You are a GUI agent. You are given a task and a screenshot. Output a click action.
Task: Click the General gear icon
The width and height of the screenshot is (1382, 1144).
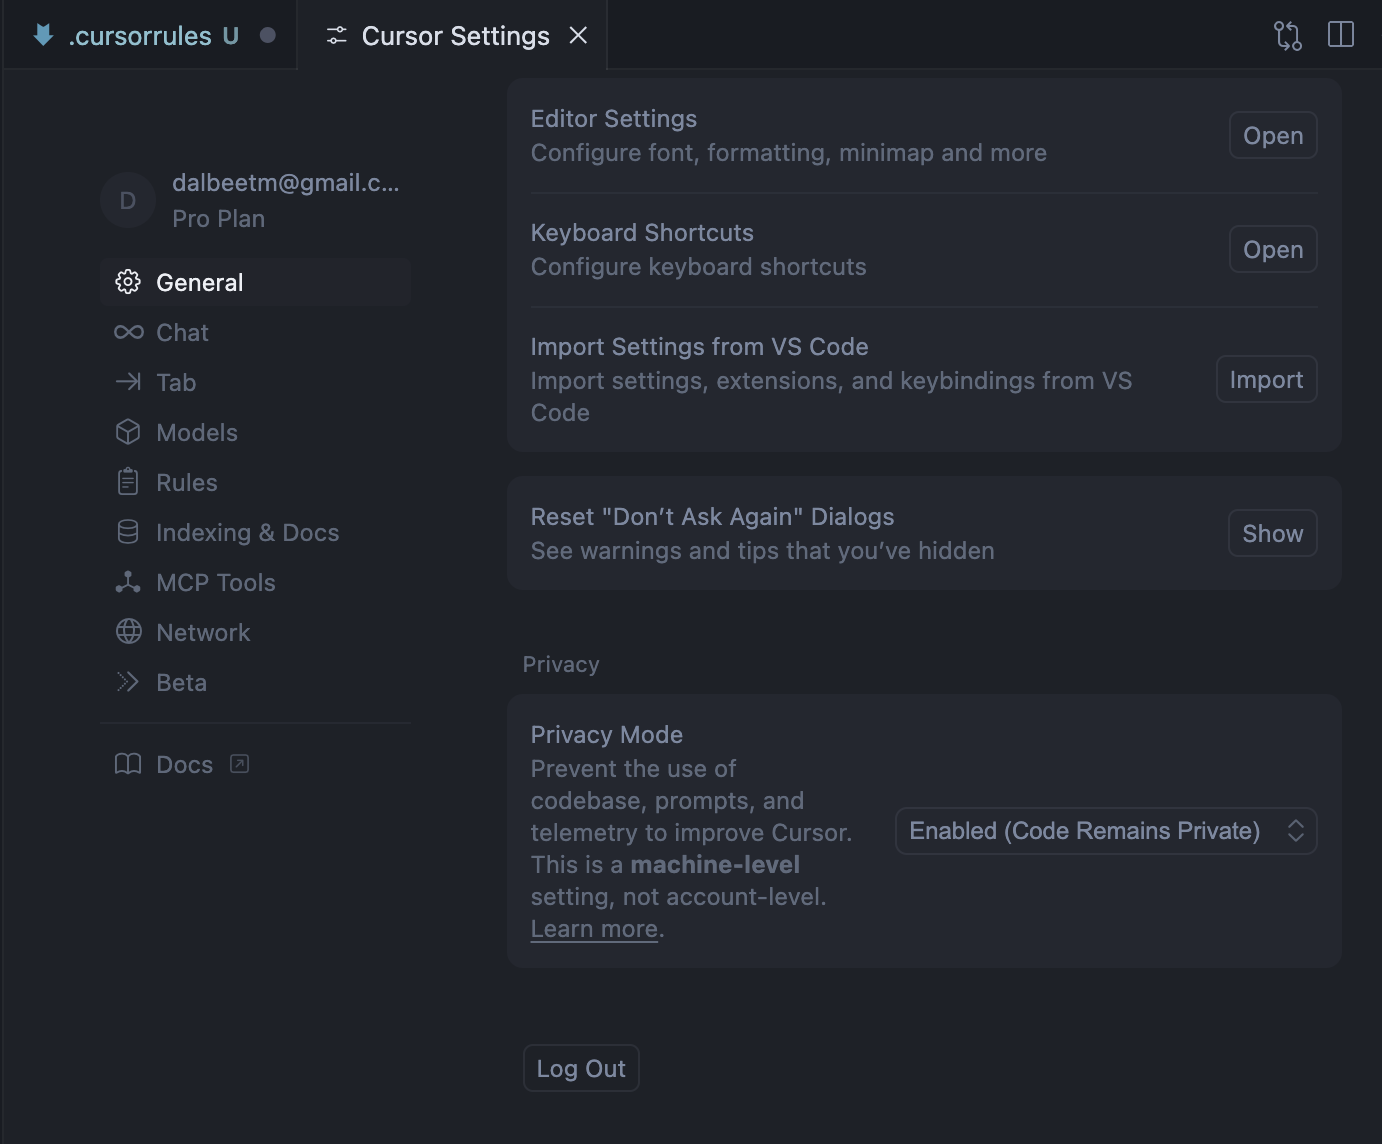tap(128, 282)
